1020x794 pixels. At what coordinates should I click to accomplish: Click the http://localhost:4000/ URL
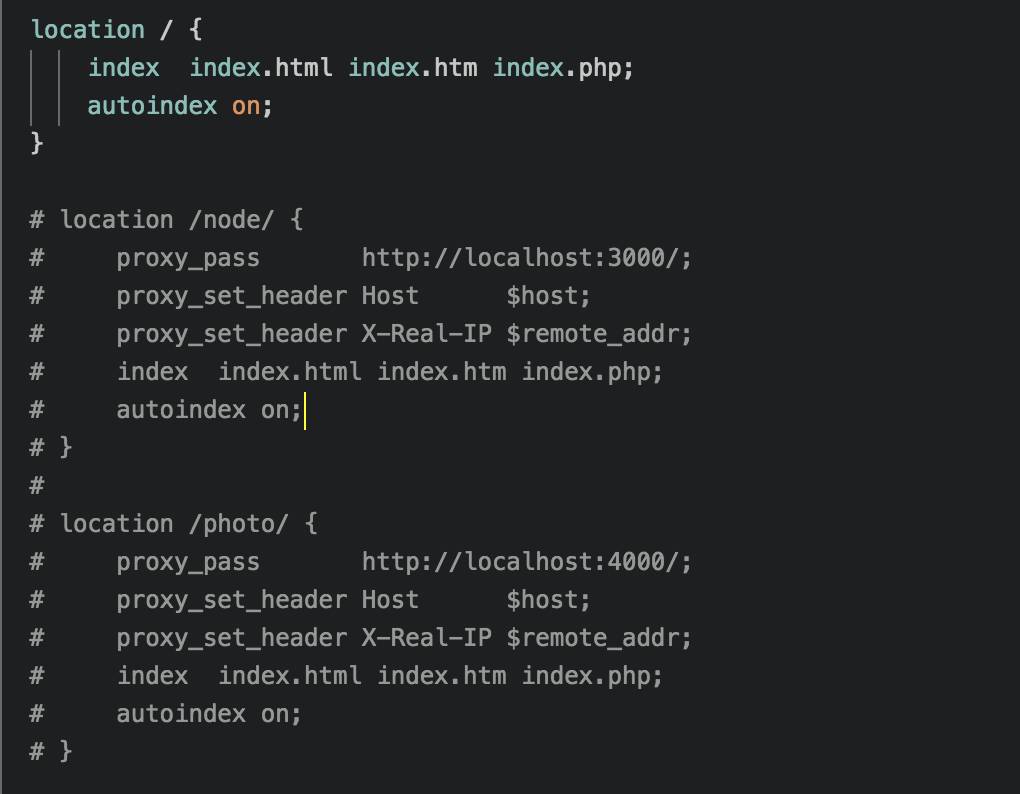point(526,561)
